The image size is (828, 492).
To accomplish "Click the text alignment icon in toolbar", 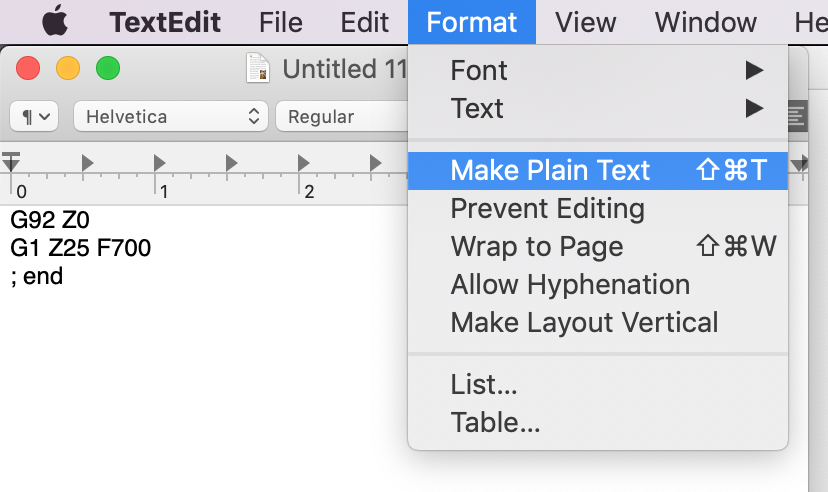I will click(797, 116).
